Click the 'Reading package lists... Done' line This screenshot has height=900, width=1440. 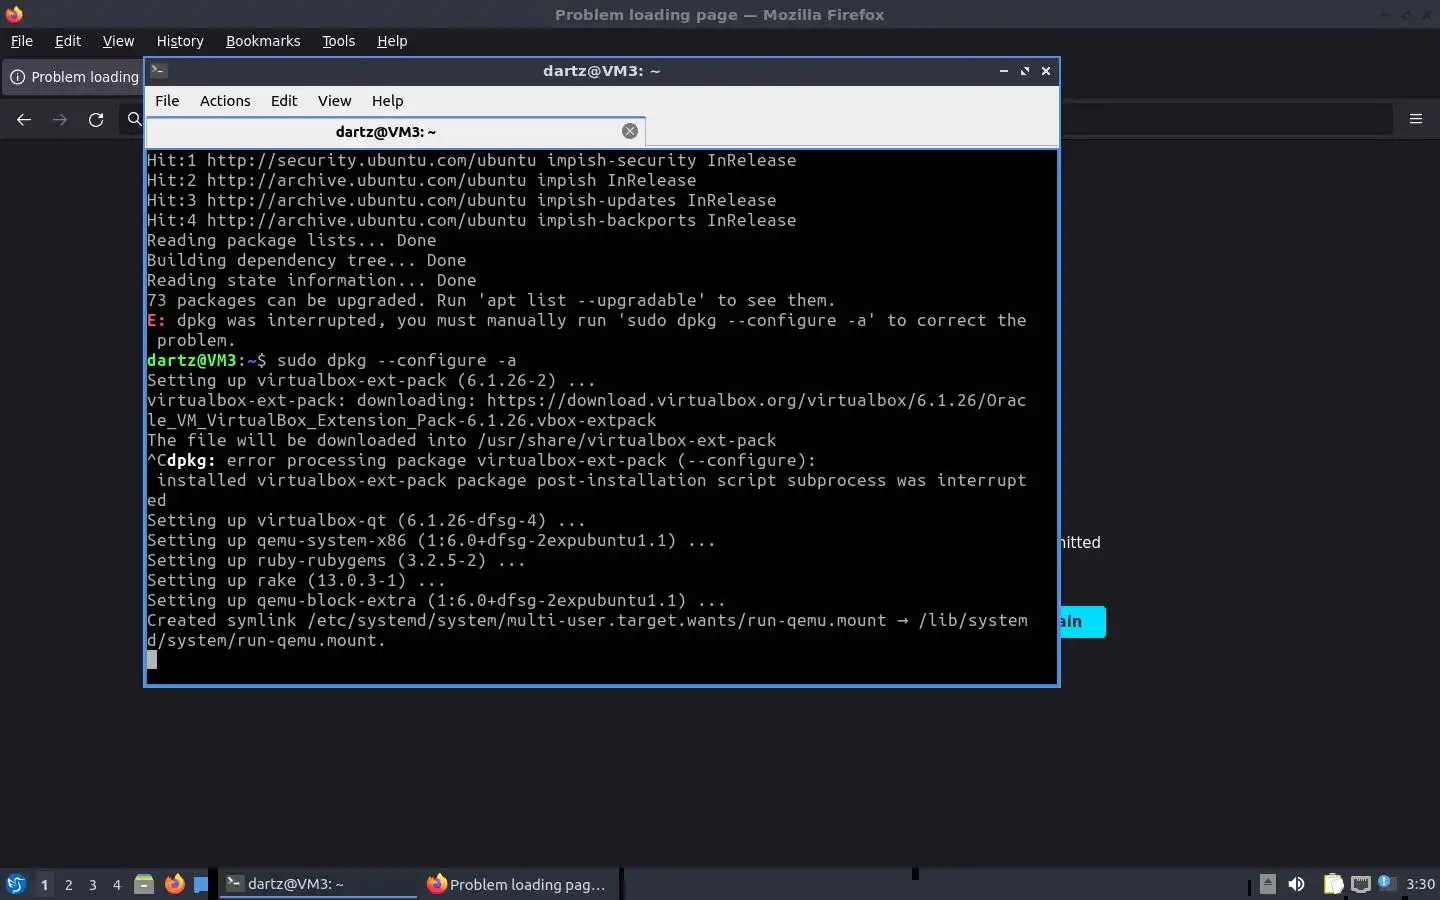[x=291, y=240]
